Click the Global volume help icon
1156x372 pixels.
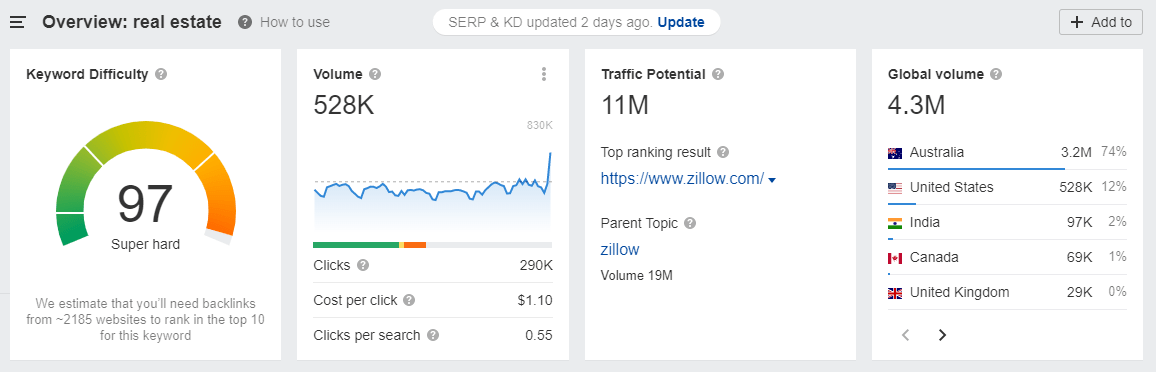coord(996,74)
